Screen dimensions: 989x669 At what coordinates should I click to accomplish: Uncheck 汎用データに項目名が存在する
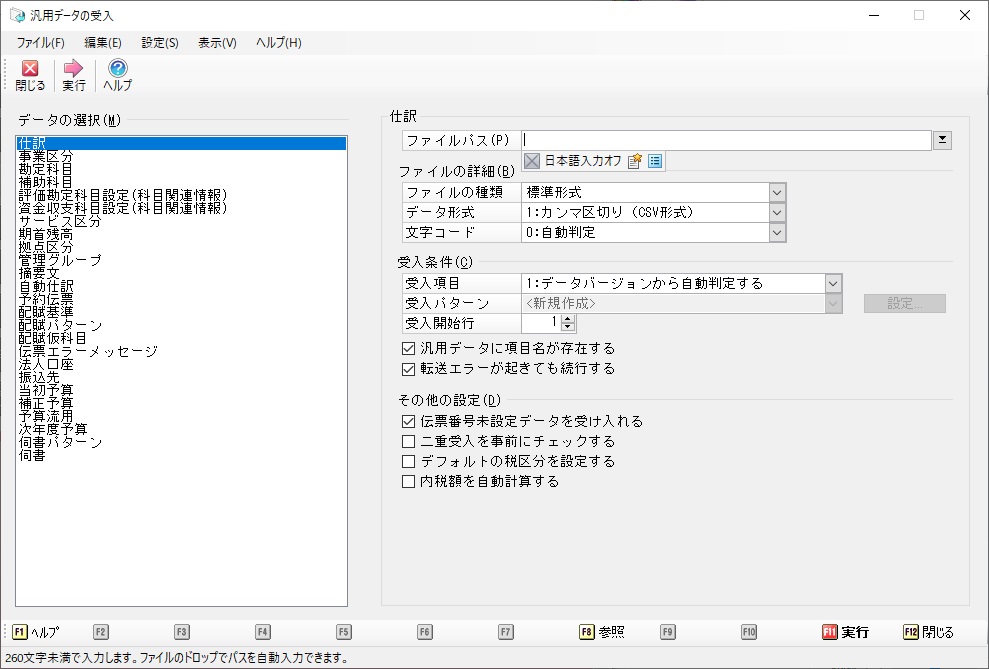(408, 349)
